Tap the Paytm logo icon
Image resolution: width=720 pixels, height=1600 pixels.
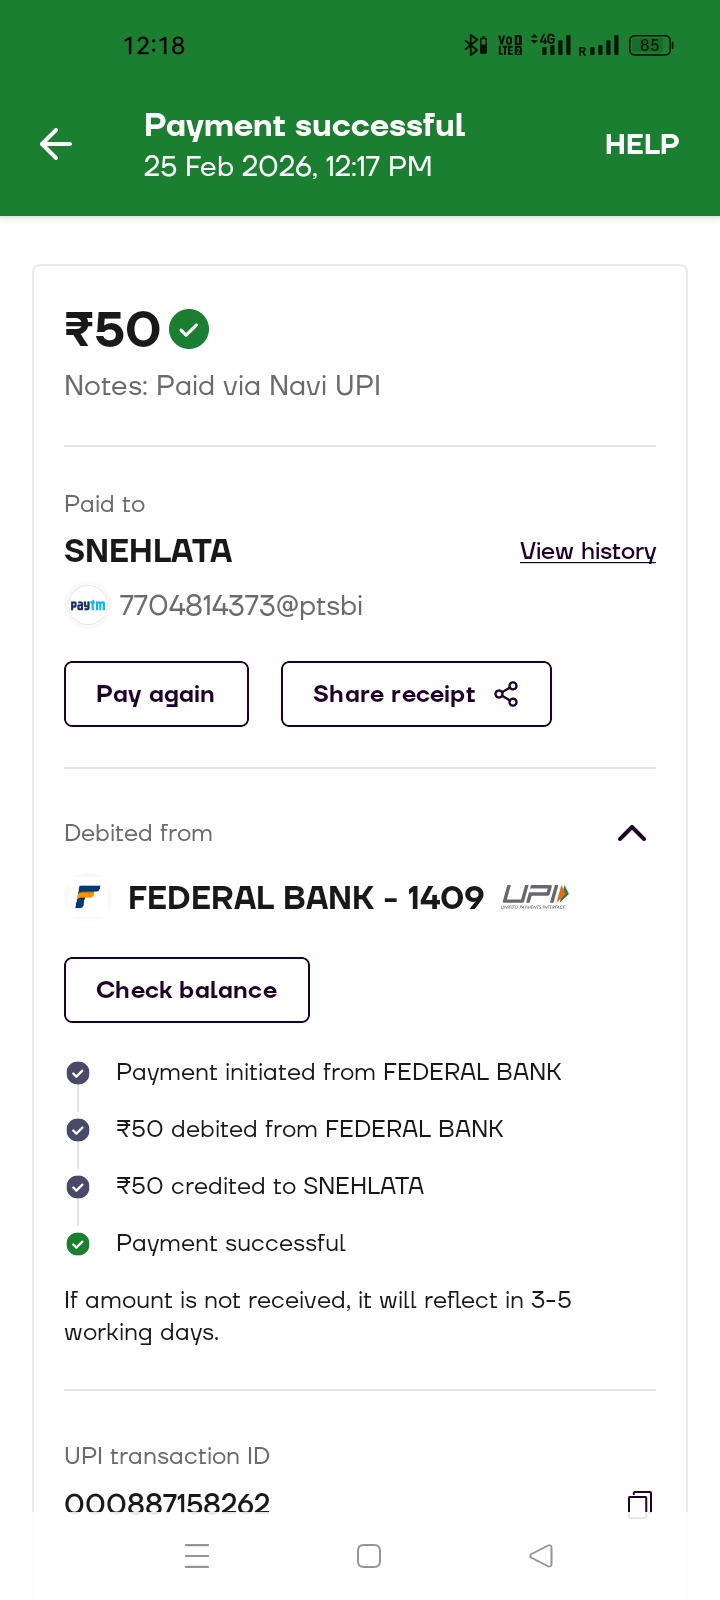coord(88,606)
